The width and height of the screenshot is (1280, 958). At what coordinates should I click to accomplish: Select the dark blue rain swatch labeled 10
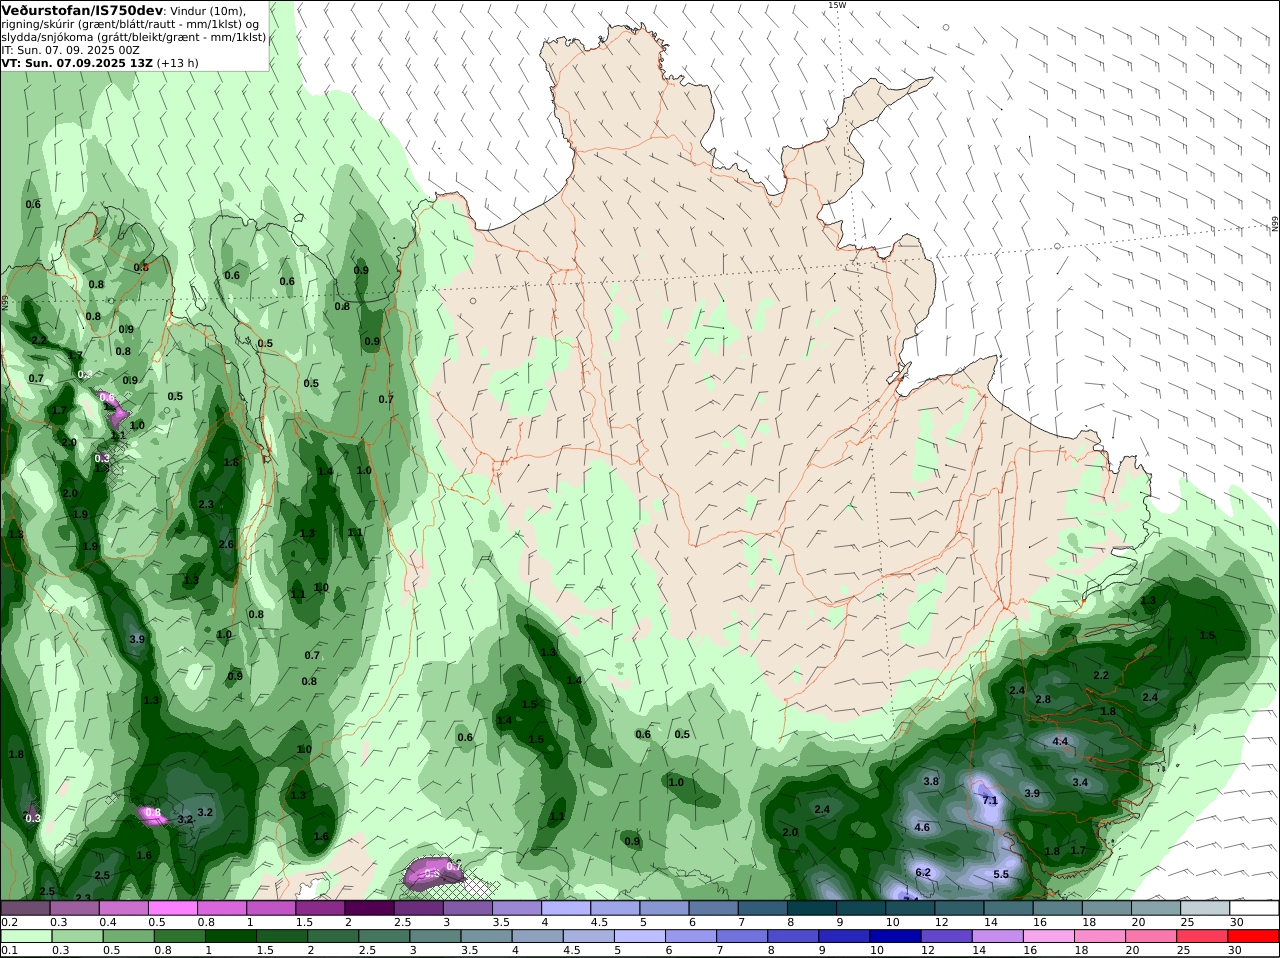pos(895,936)
